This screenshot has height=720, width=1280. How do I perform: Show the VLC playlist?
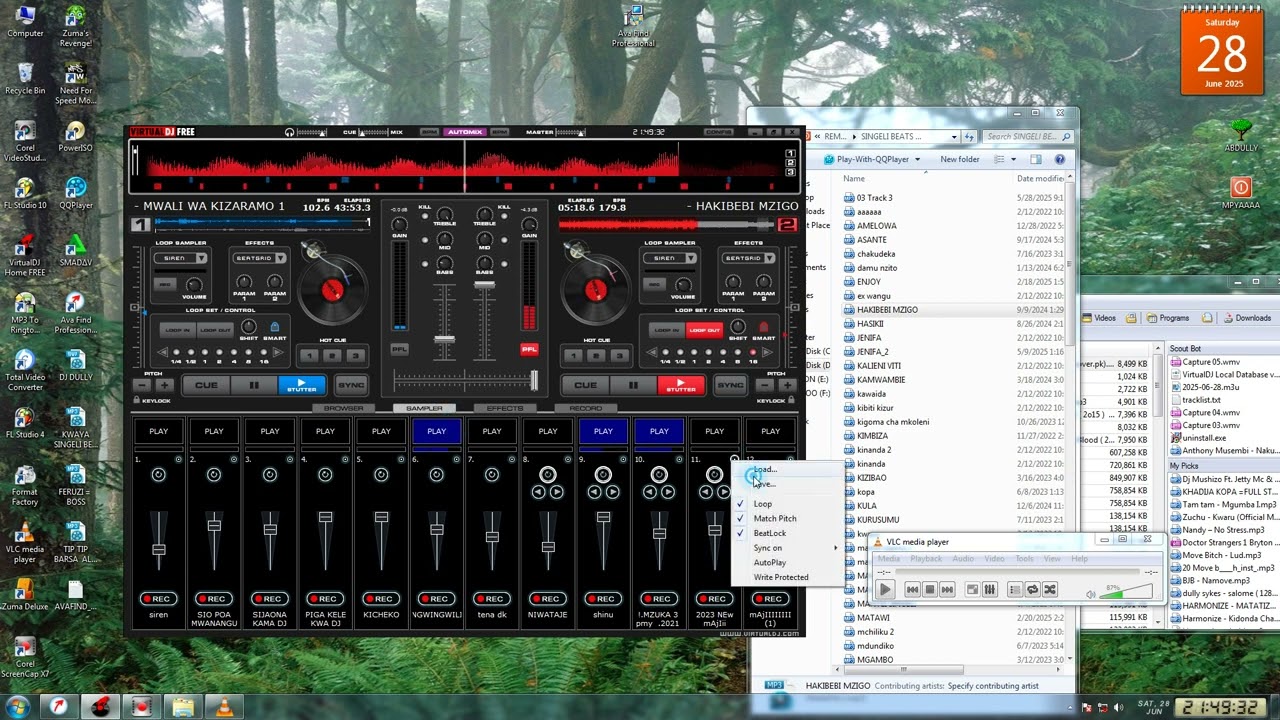1015,590
